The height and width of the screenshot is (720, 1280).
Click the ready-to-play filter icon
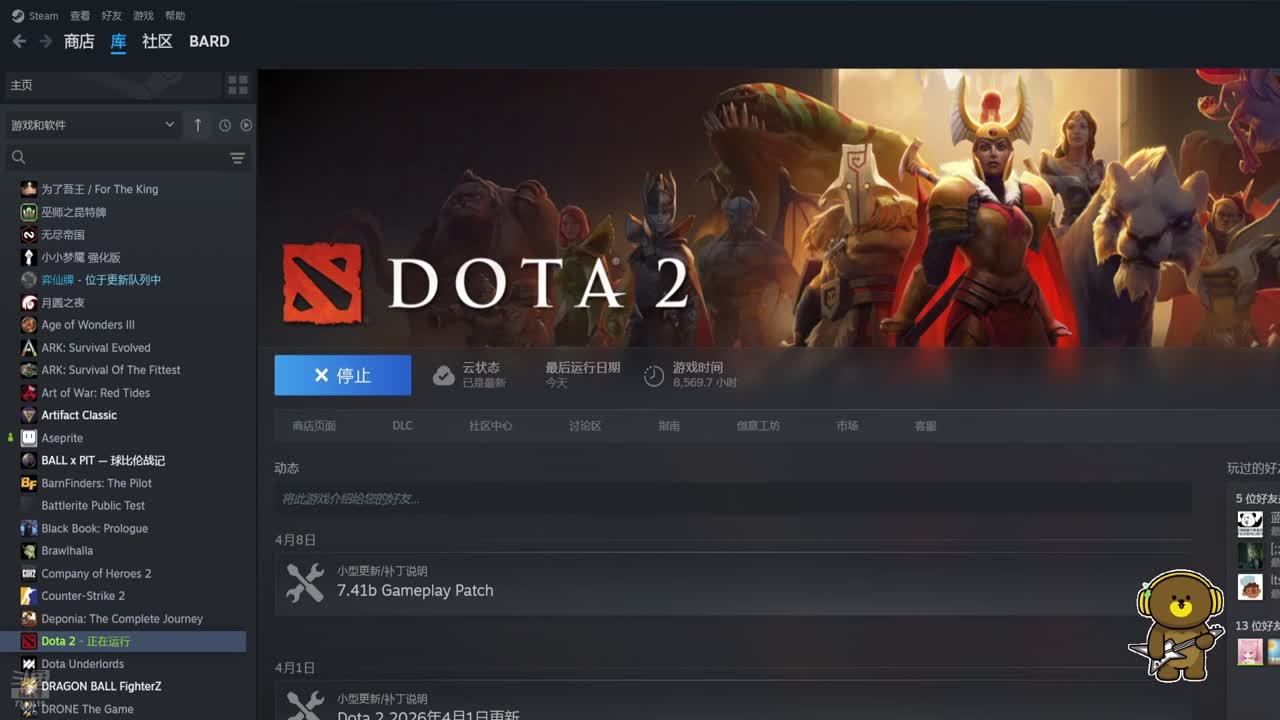coord(246,125)
